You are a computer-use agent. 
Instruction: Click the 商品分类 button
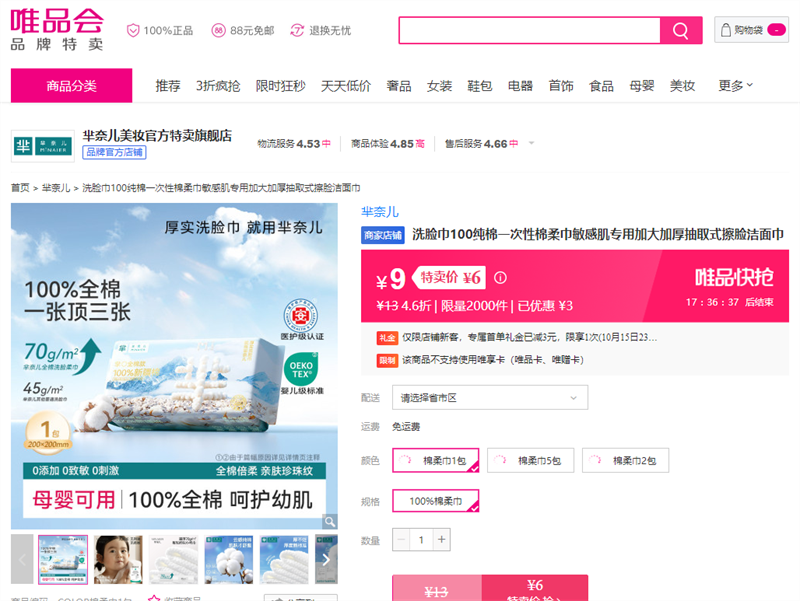pyautogui.click(x=71, y=86)
